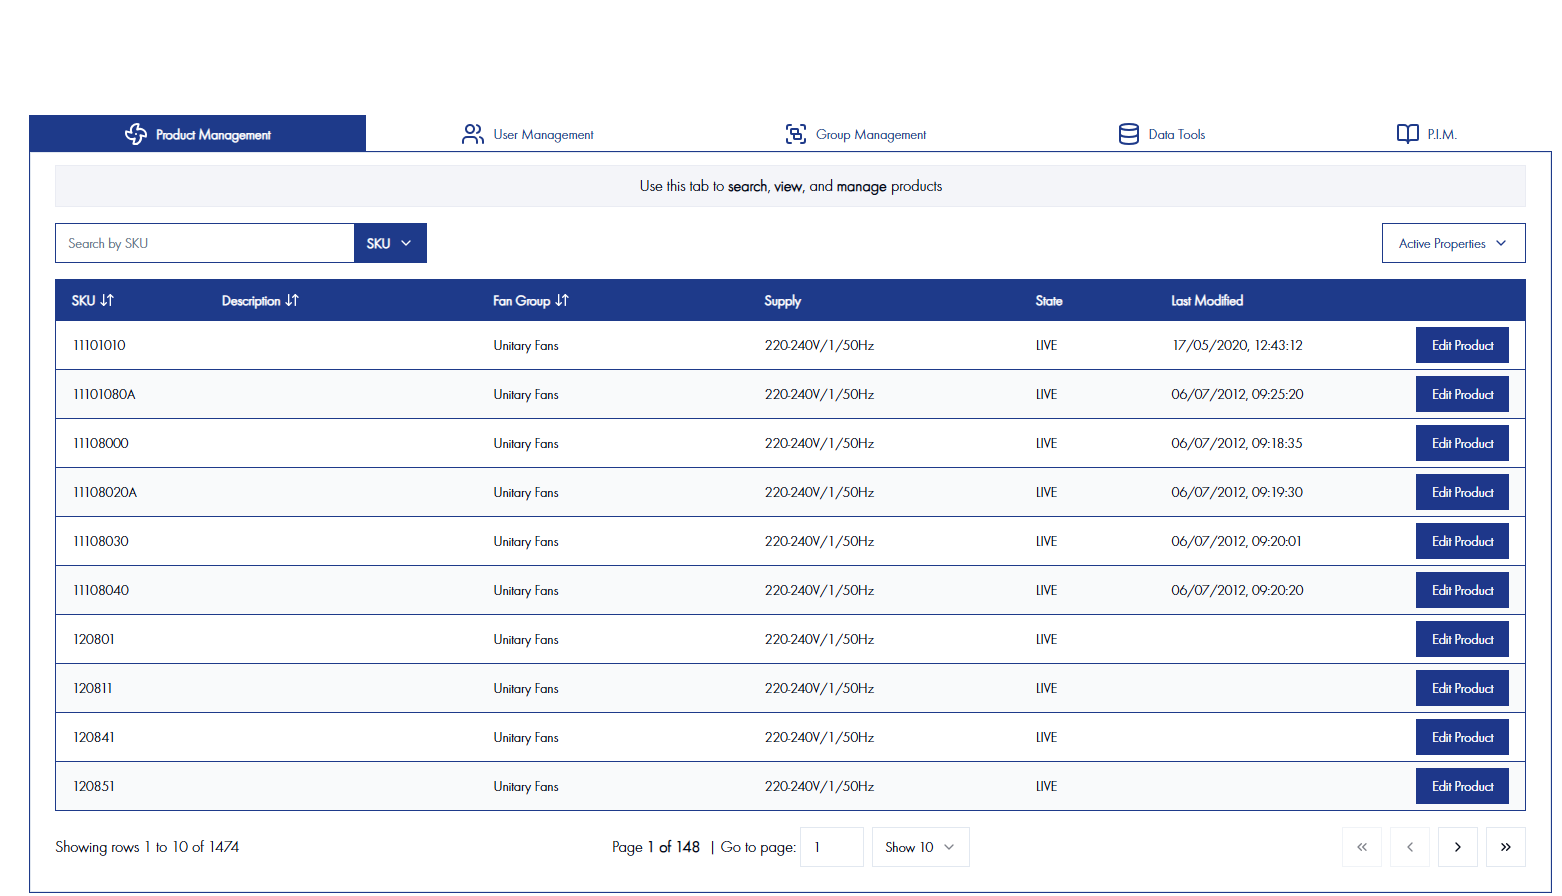Jump to the last page
This screenshot has height=896, width=1562.
pyautogui.click(x=1506, y=847)
